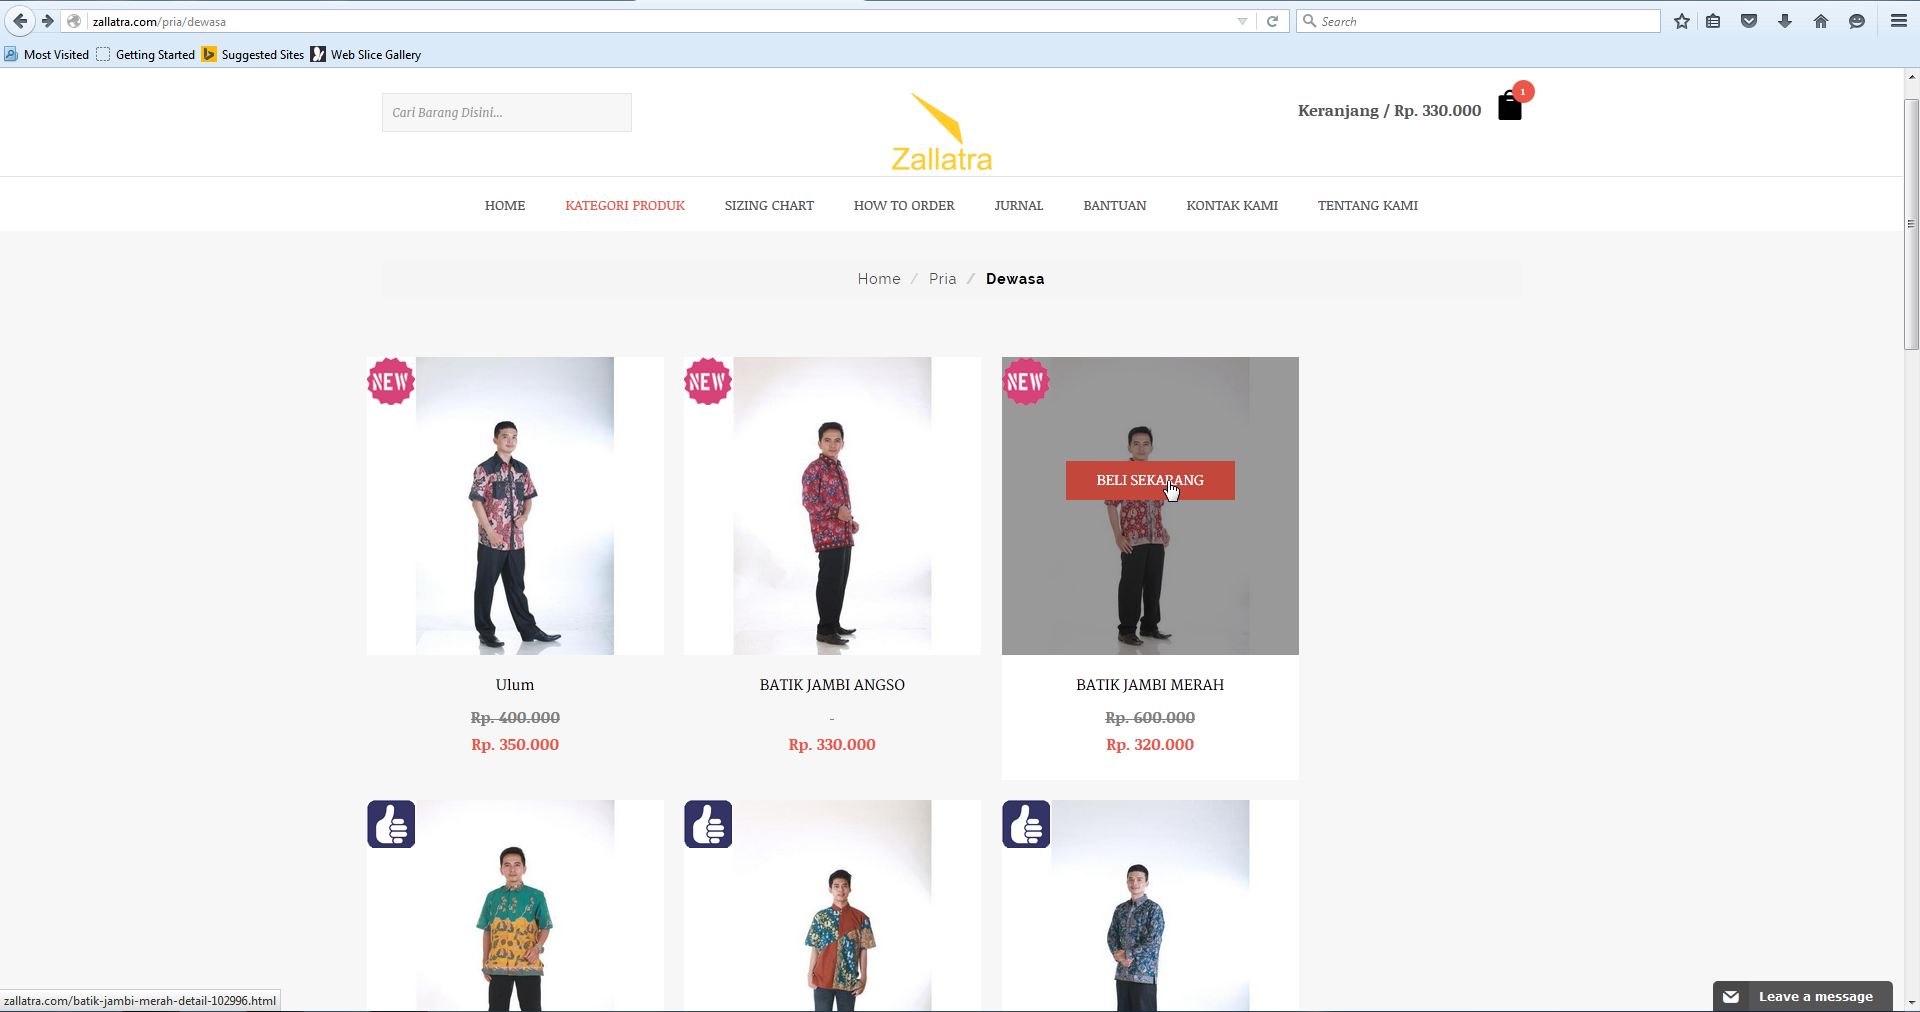Click the Ulum product photo
The width and height of the screenshot is (1920, 1012).
tap(515, 506)
